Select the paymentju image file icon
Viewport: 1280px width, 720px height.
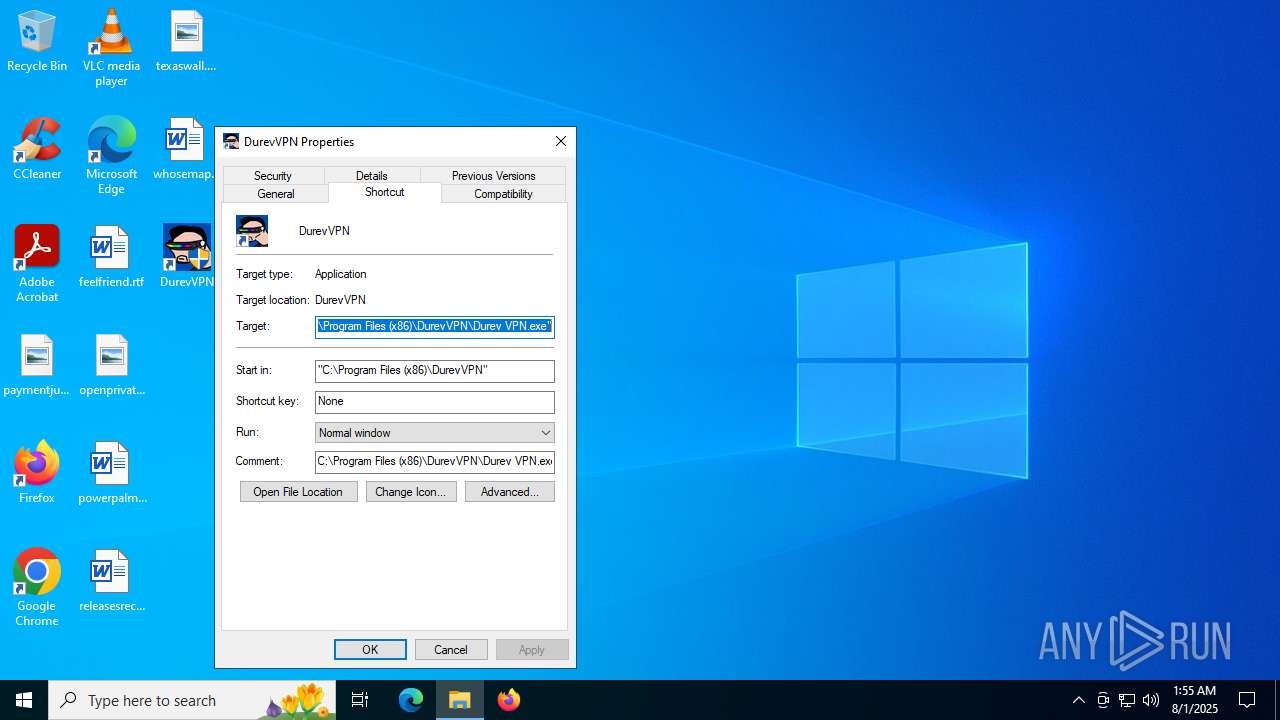tap(37, 366)
